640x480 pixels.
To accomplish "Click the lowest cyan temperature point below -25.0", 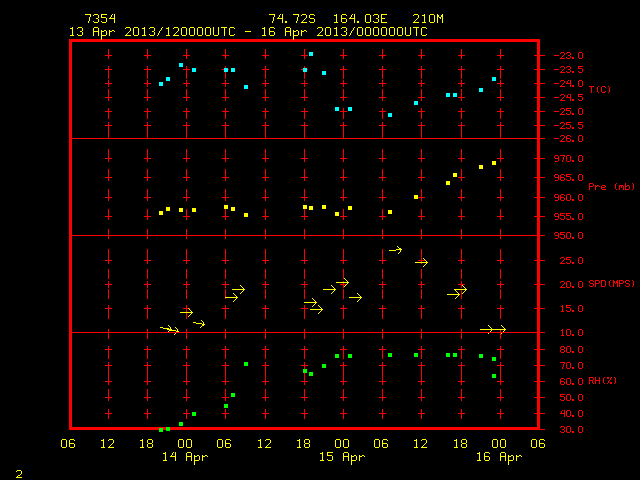I will click(390, 115).
